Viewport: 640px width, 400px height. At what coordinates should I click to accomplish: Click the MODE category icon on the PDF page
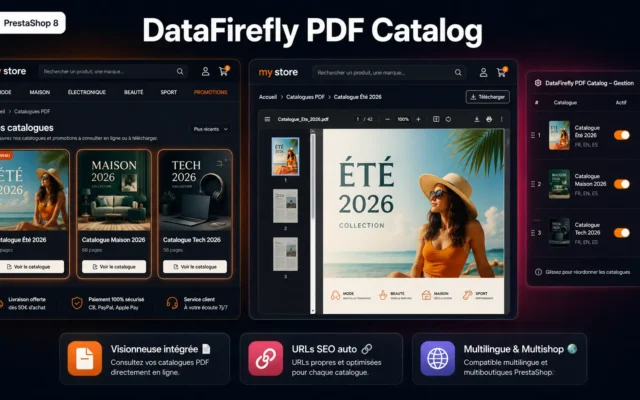click(x=336, y=295)
